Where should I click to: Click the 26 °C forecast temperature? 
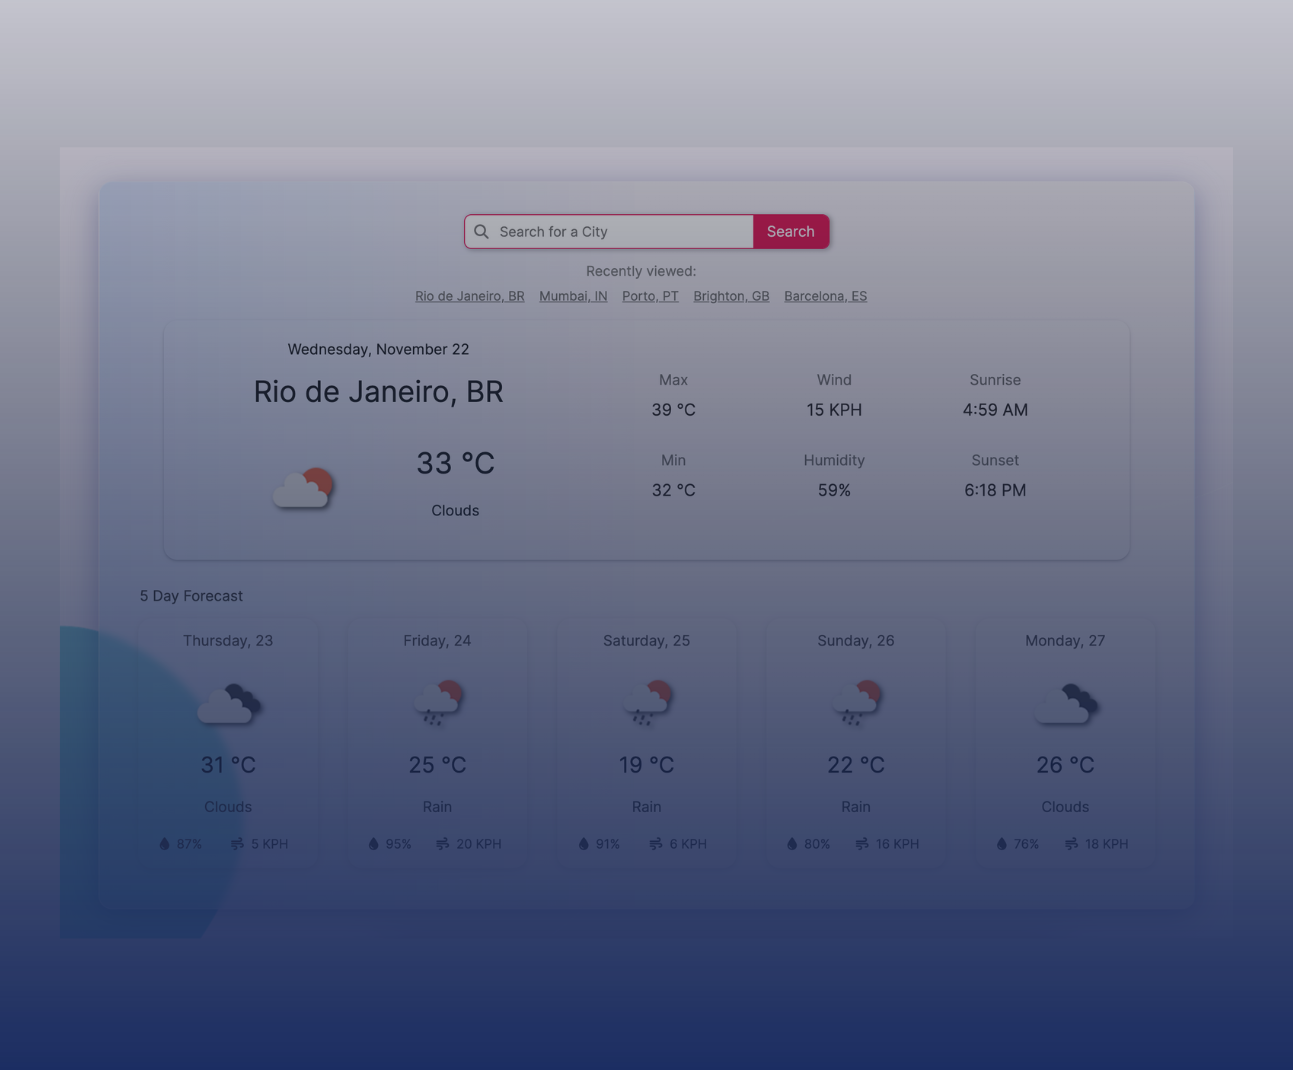[x=1065, y=765]
